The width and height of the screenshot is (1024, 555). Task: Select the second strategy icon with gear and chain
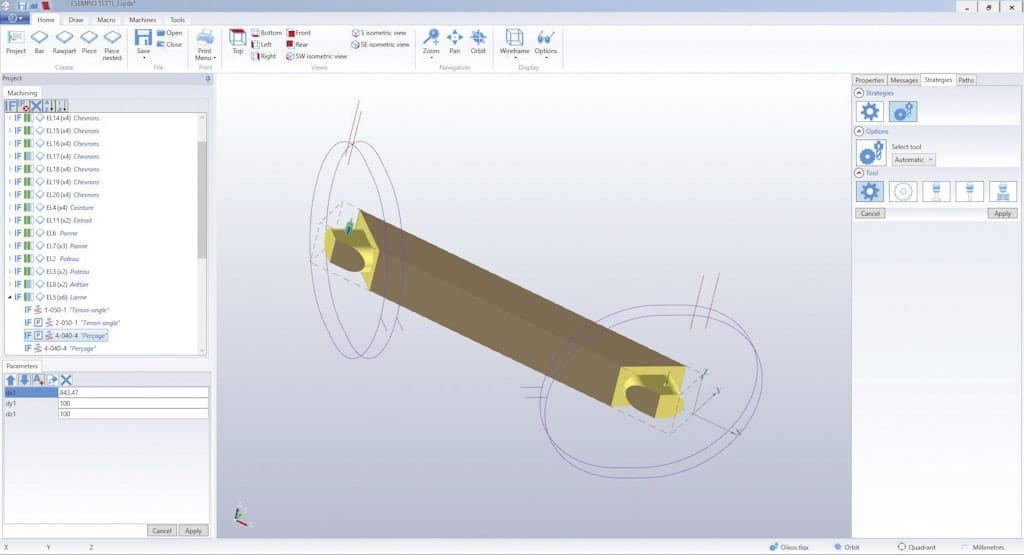[904, 113]
